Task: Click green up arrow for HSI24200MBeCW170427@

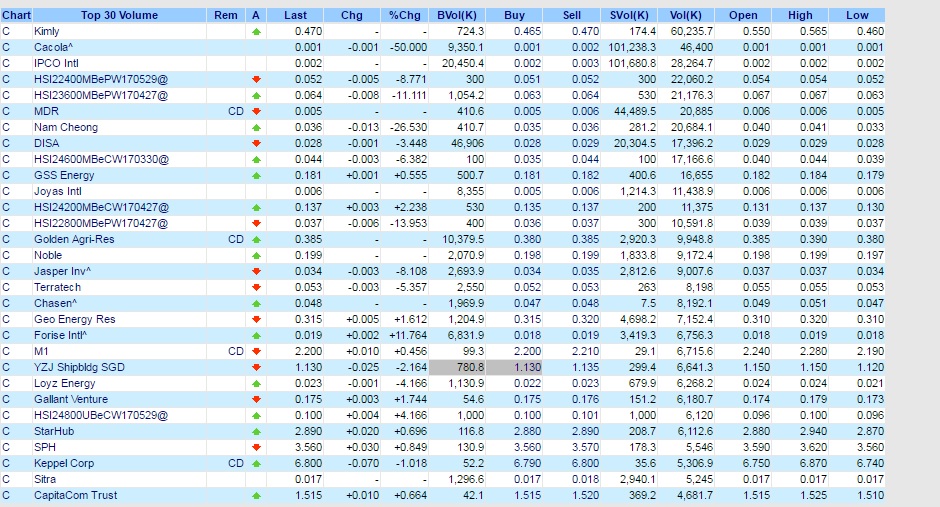Action: tap(256, 208)
